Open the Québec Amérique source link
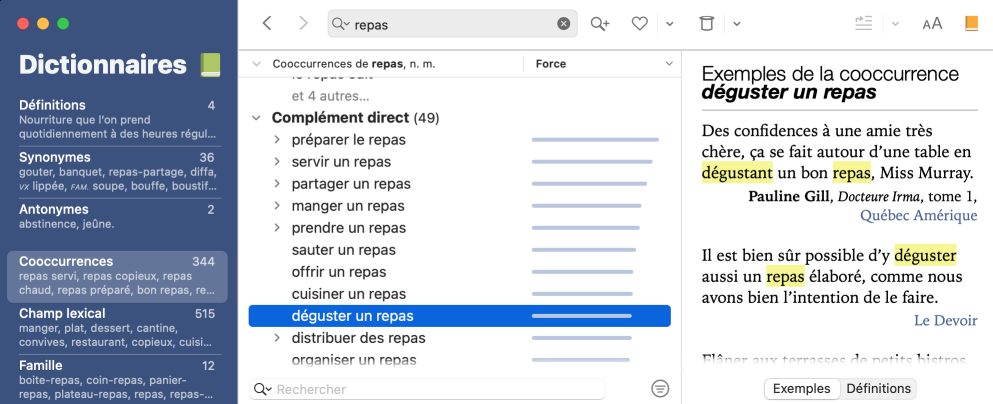993x404 pixels. pyautogui.click(x=918, y=215)
